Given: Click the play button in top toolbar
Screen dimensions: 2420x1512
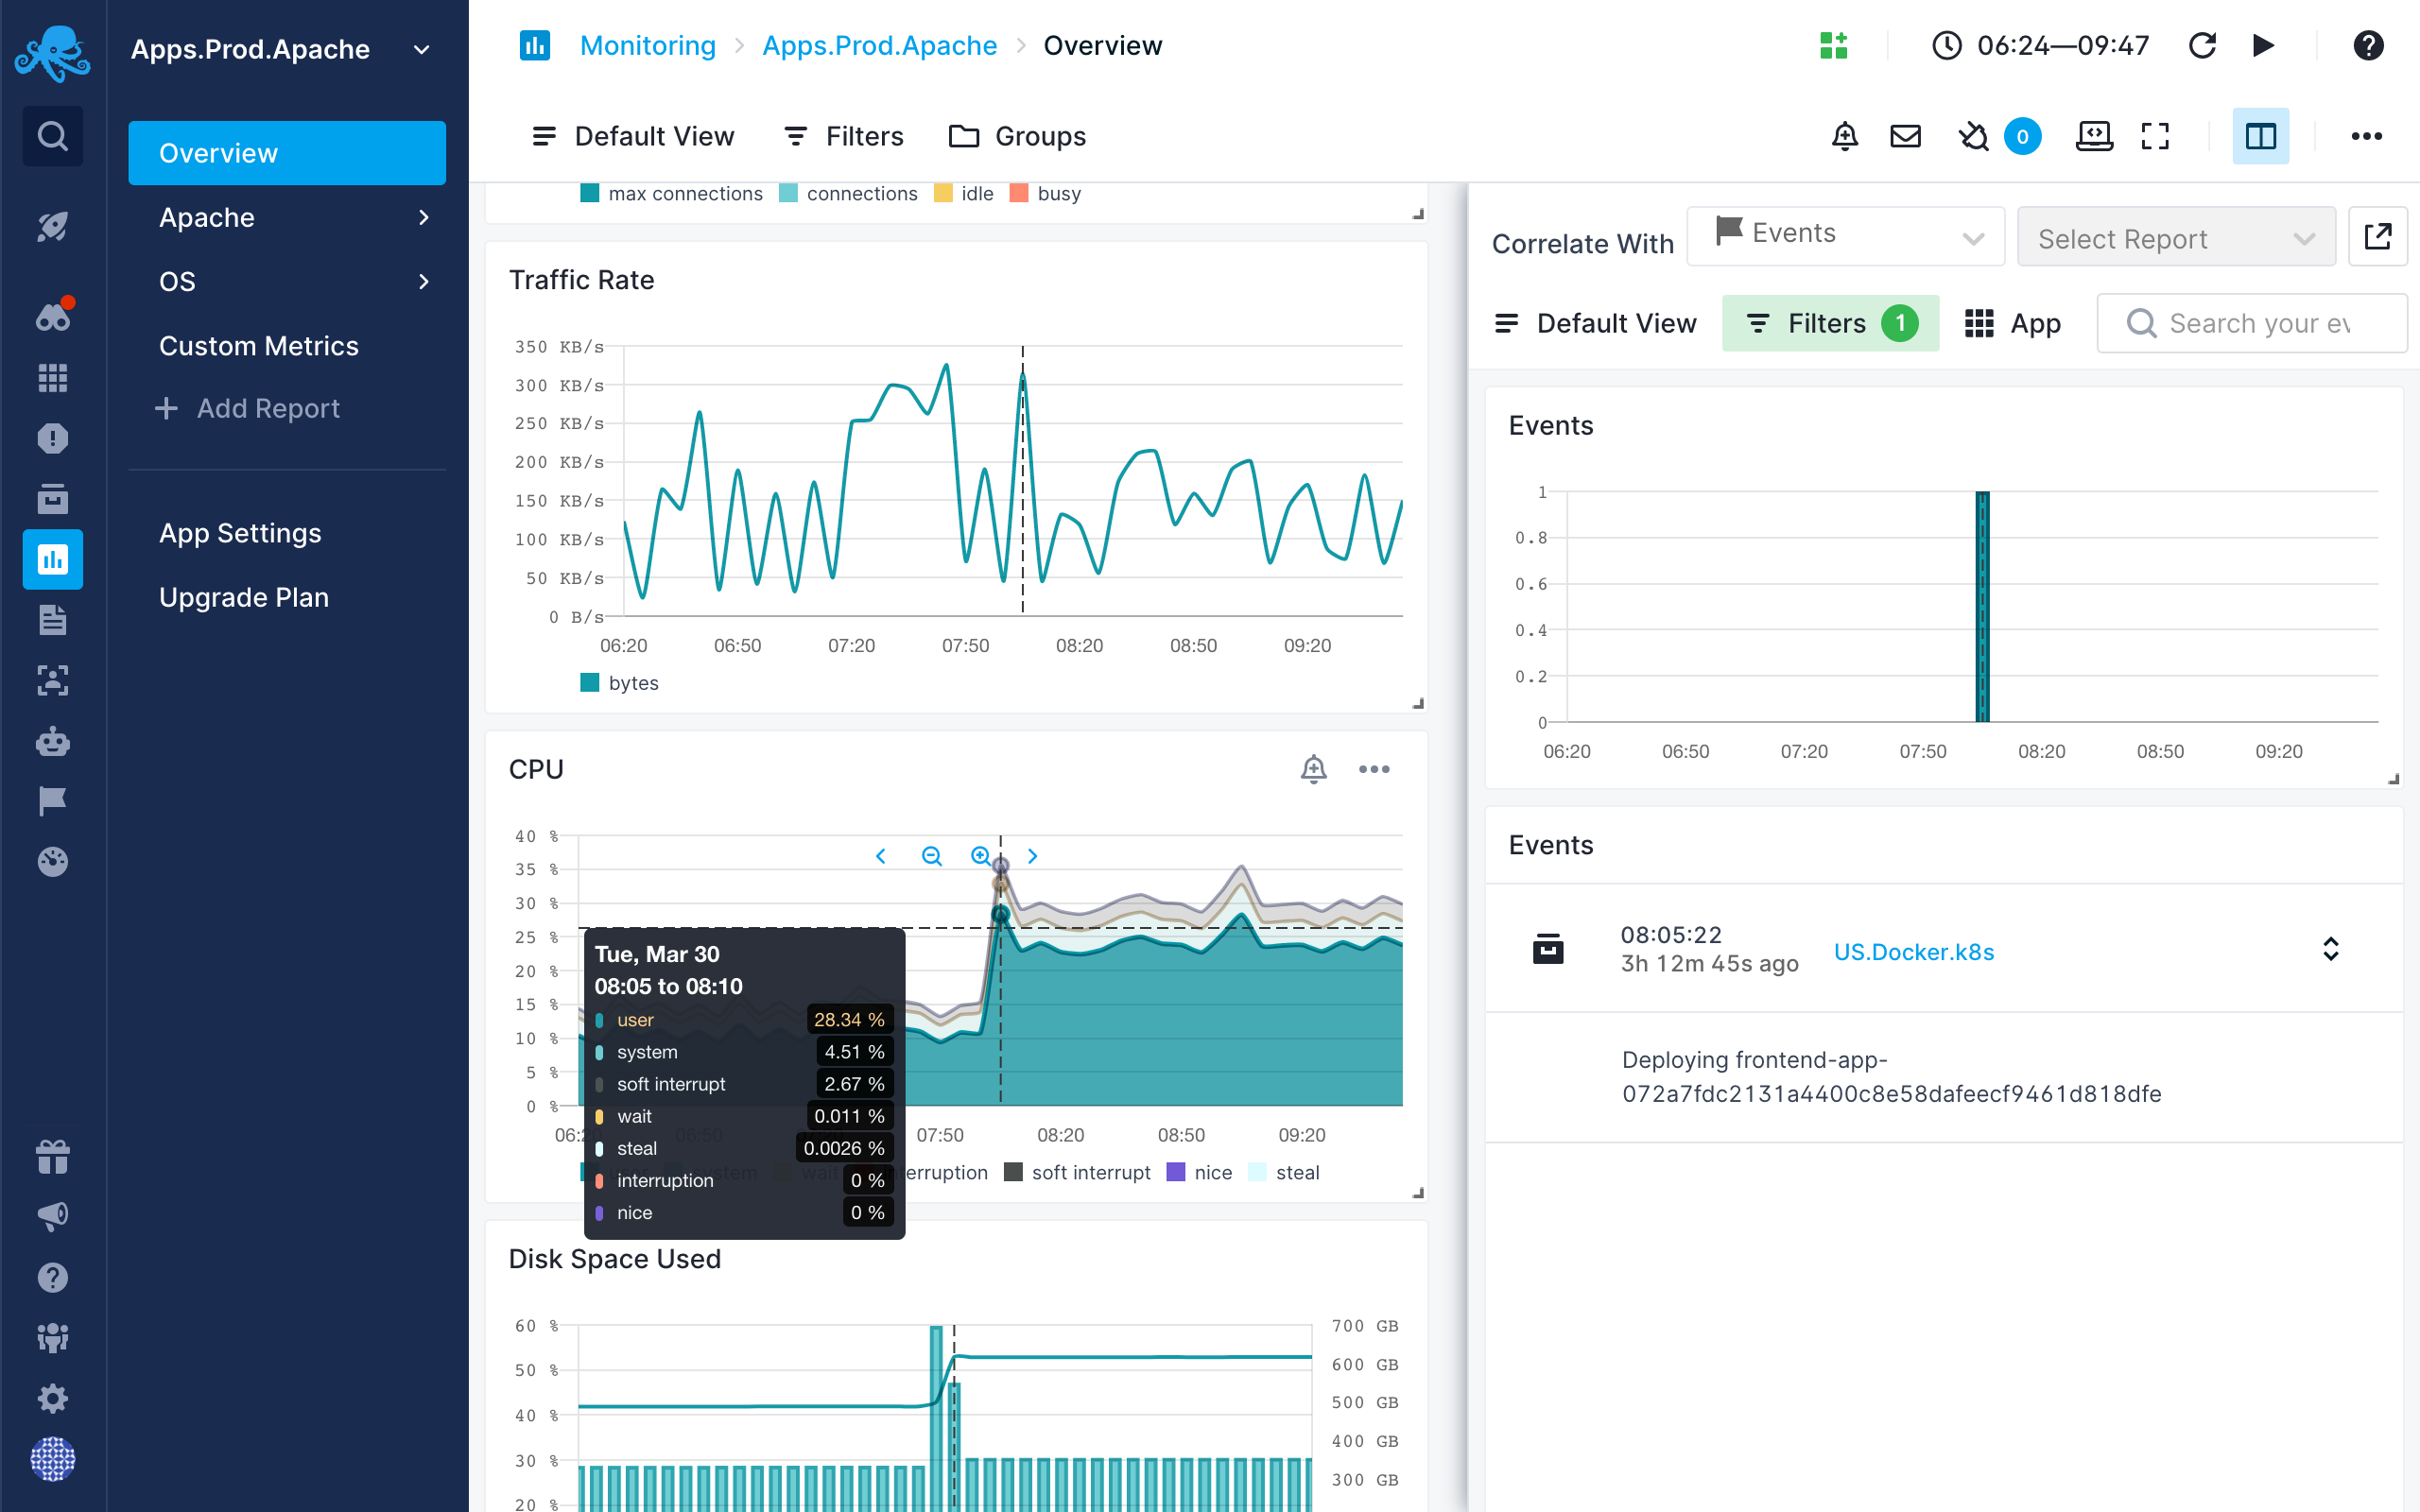Looking at the screenshot, I should click(x=2261, y=47).
